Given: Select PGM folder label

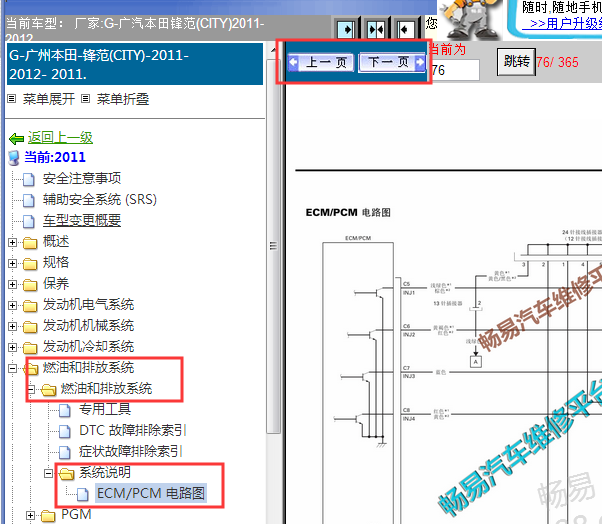Looking at the screenshot, I should (x=76, y=514).
